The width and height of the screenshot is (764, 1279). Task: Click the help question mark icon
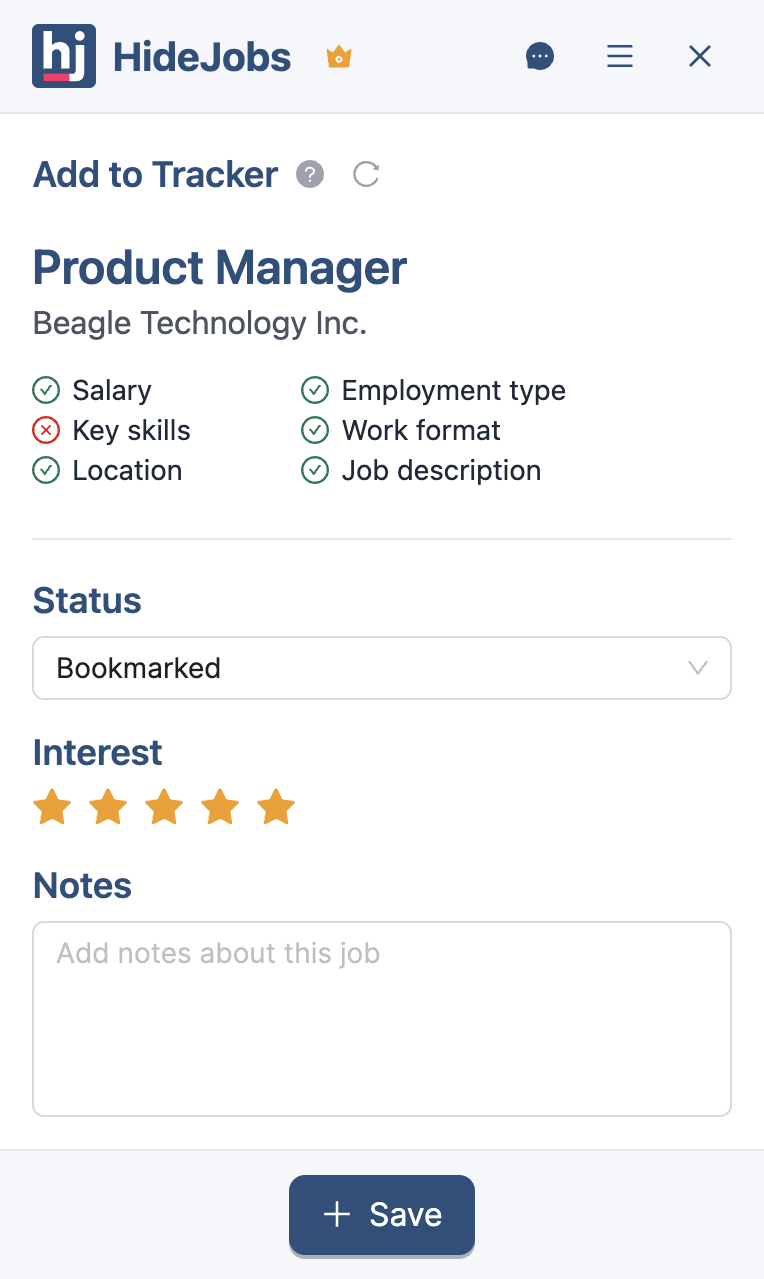tap(310, 174)
